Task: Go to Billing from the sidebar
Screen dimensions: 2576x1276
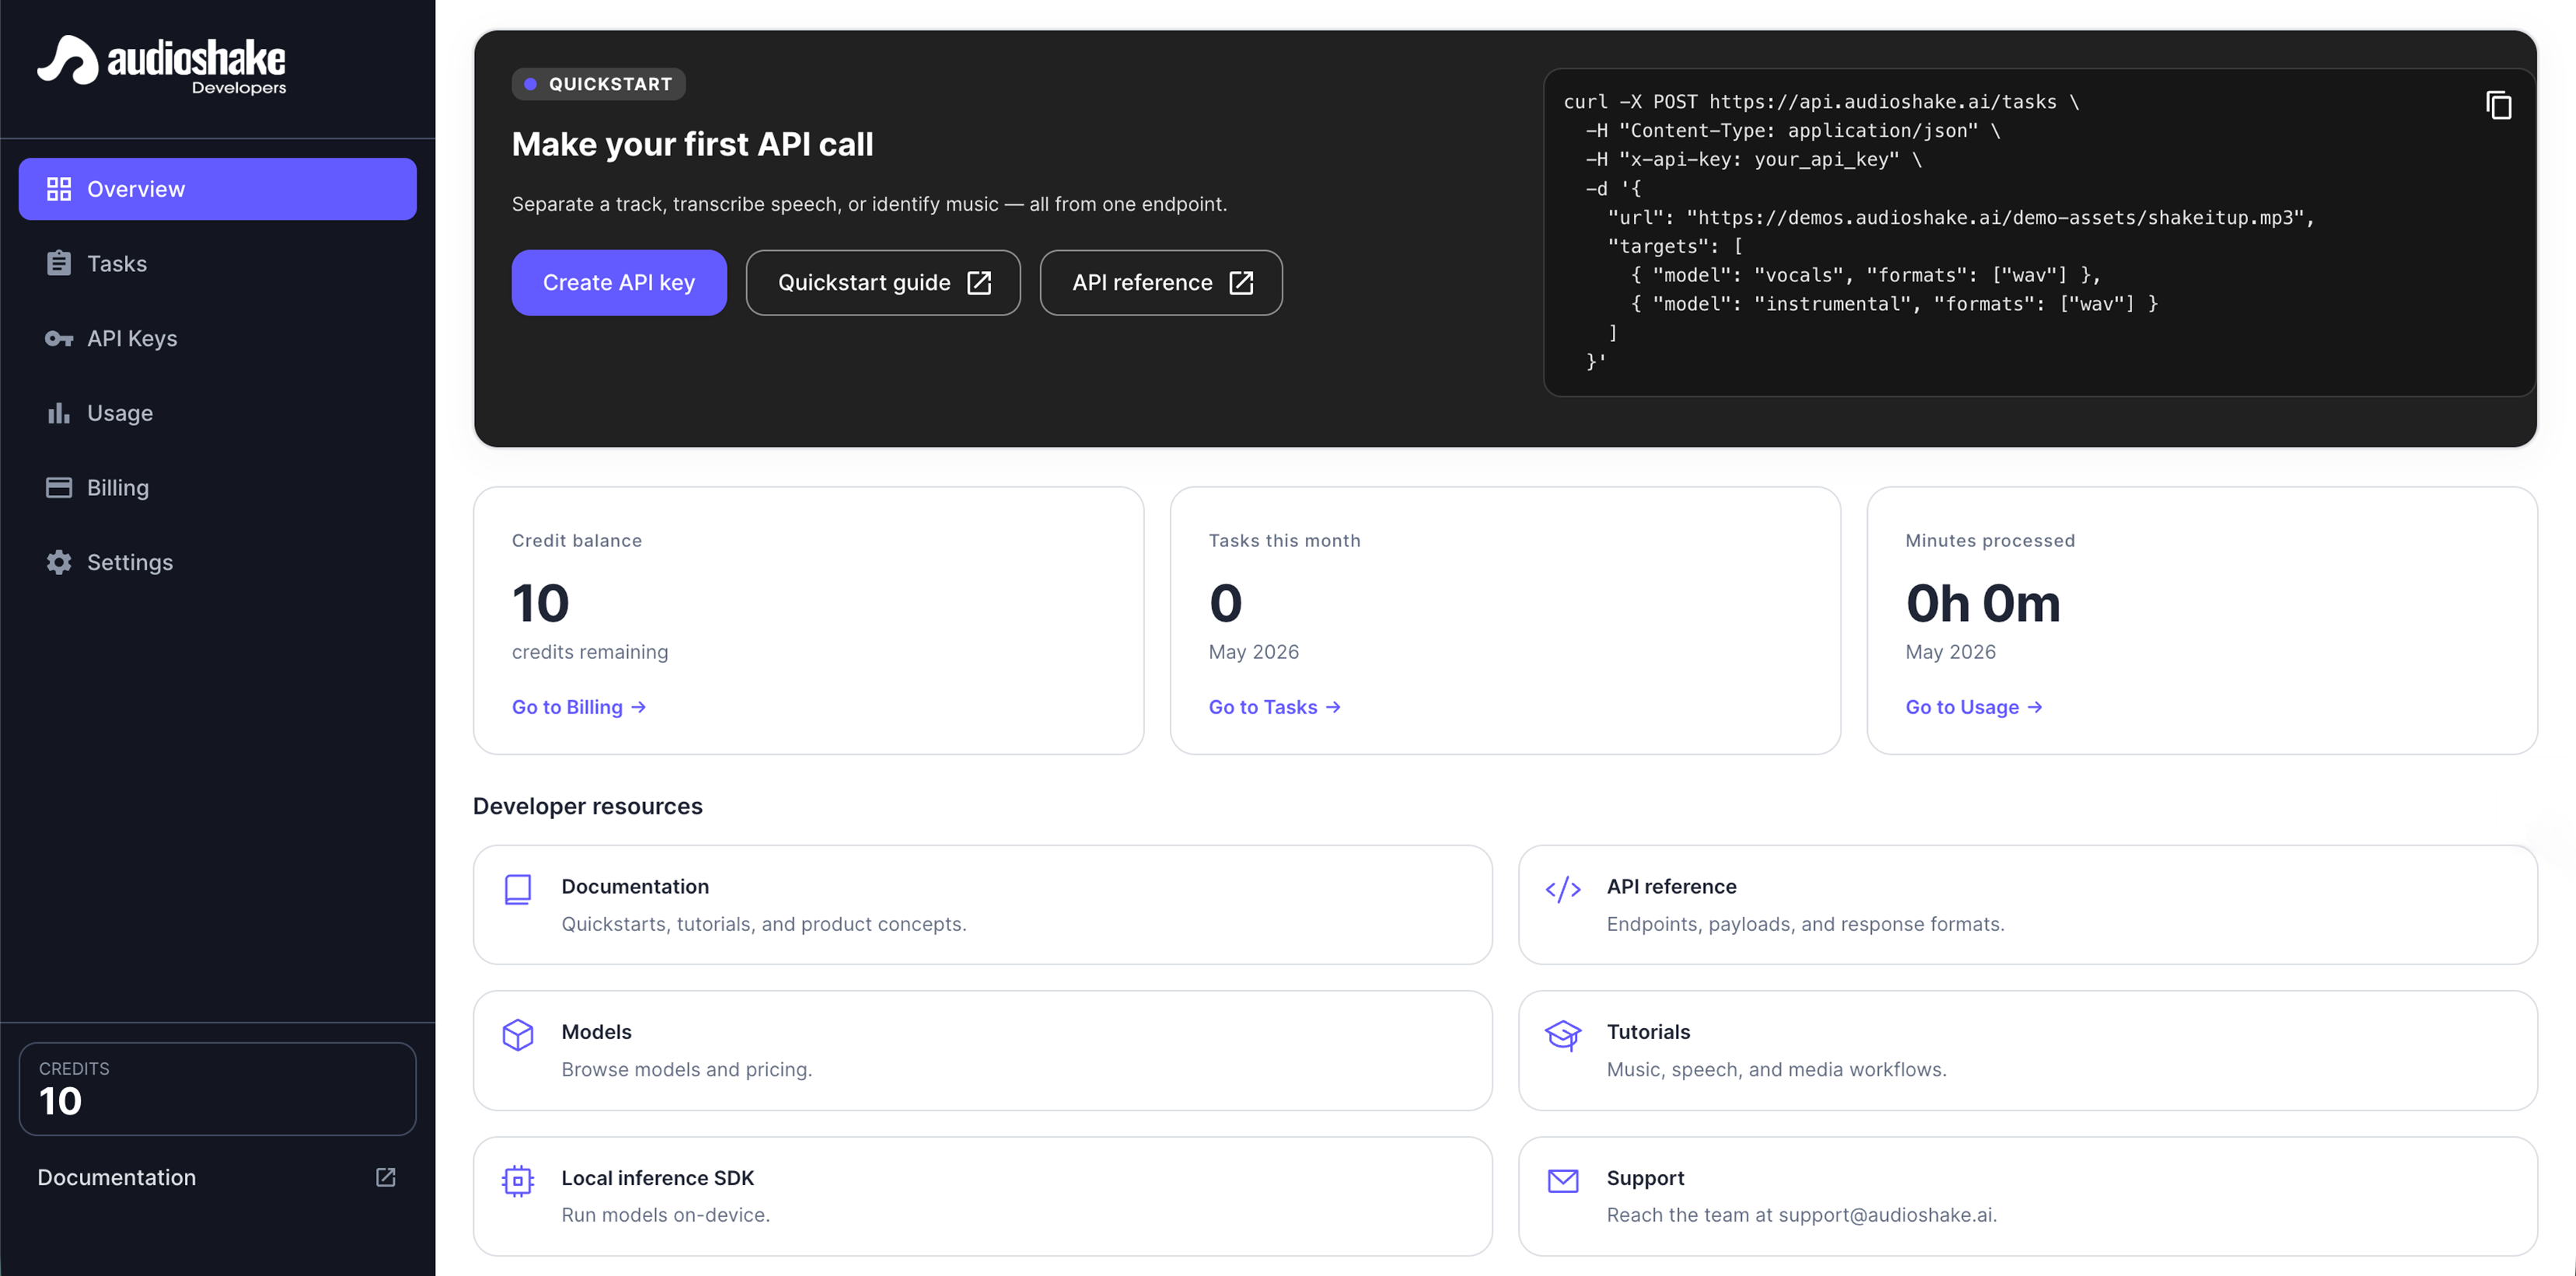Action: [218, 487]
